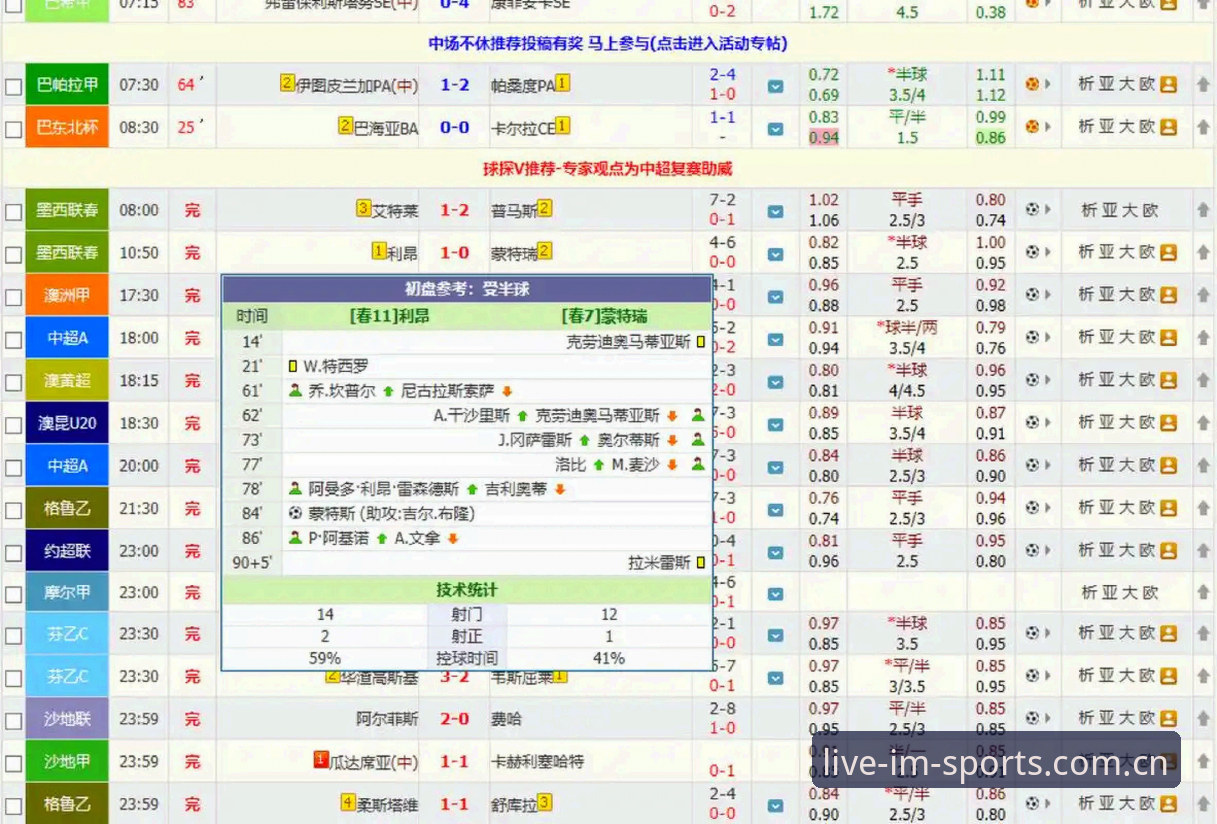Expand the blue dropdown arrow in the 巴东北杯 row
Viewport: 1217px width, 824px height.
(x=775, y=129)
